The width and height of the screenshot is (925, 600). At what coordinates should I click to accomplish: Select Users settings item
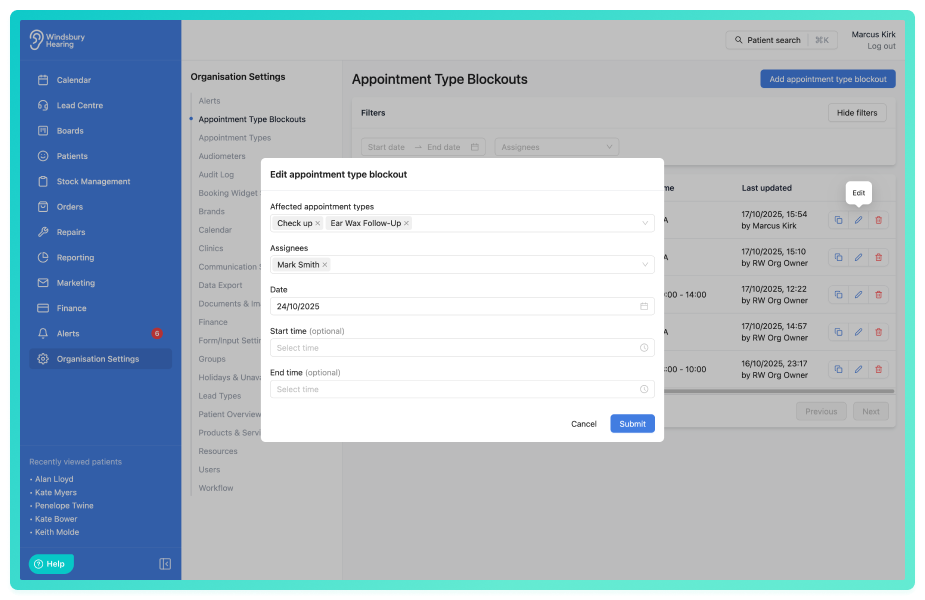pos(209,470)
